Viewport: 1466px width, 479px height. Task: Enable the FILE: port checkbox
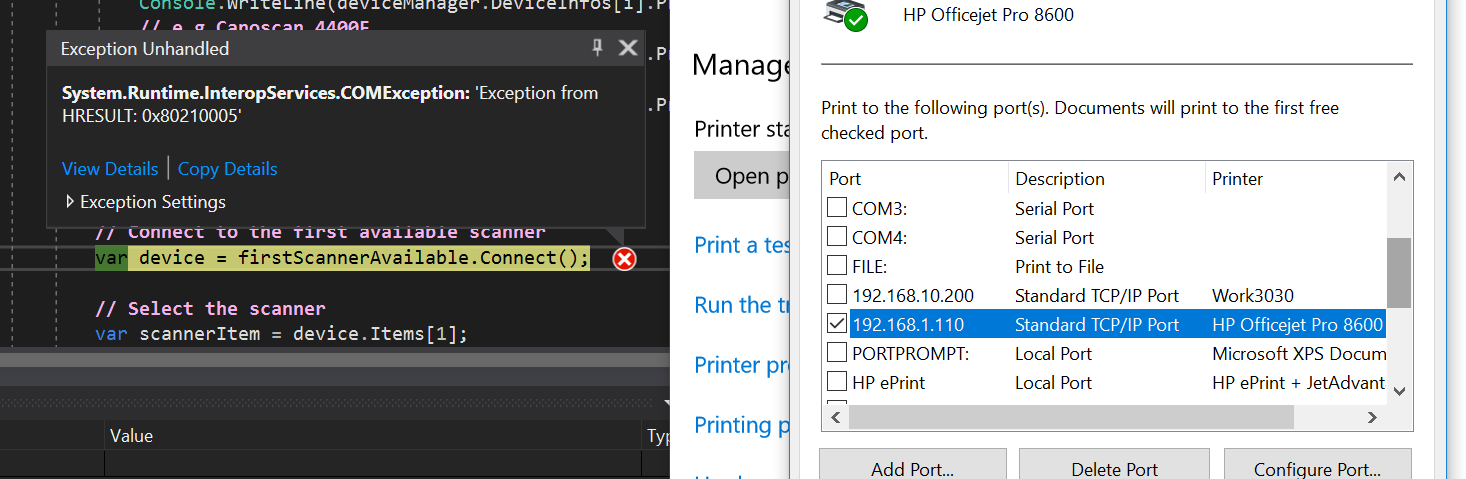pyautogui.click(x=837, y=267)
